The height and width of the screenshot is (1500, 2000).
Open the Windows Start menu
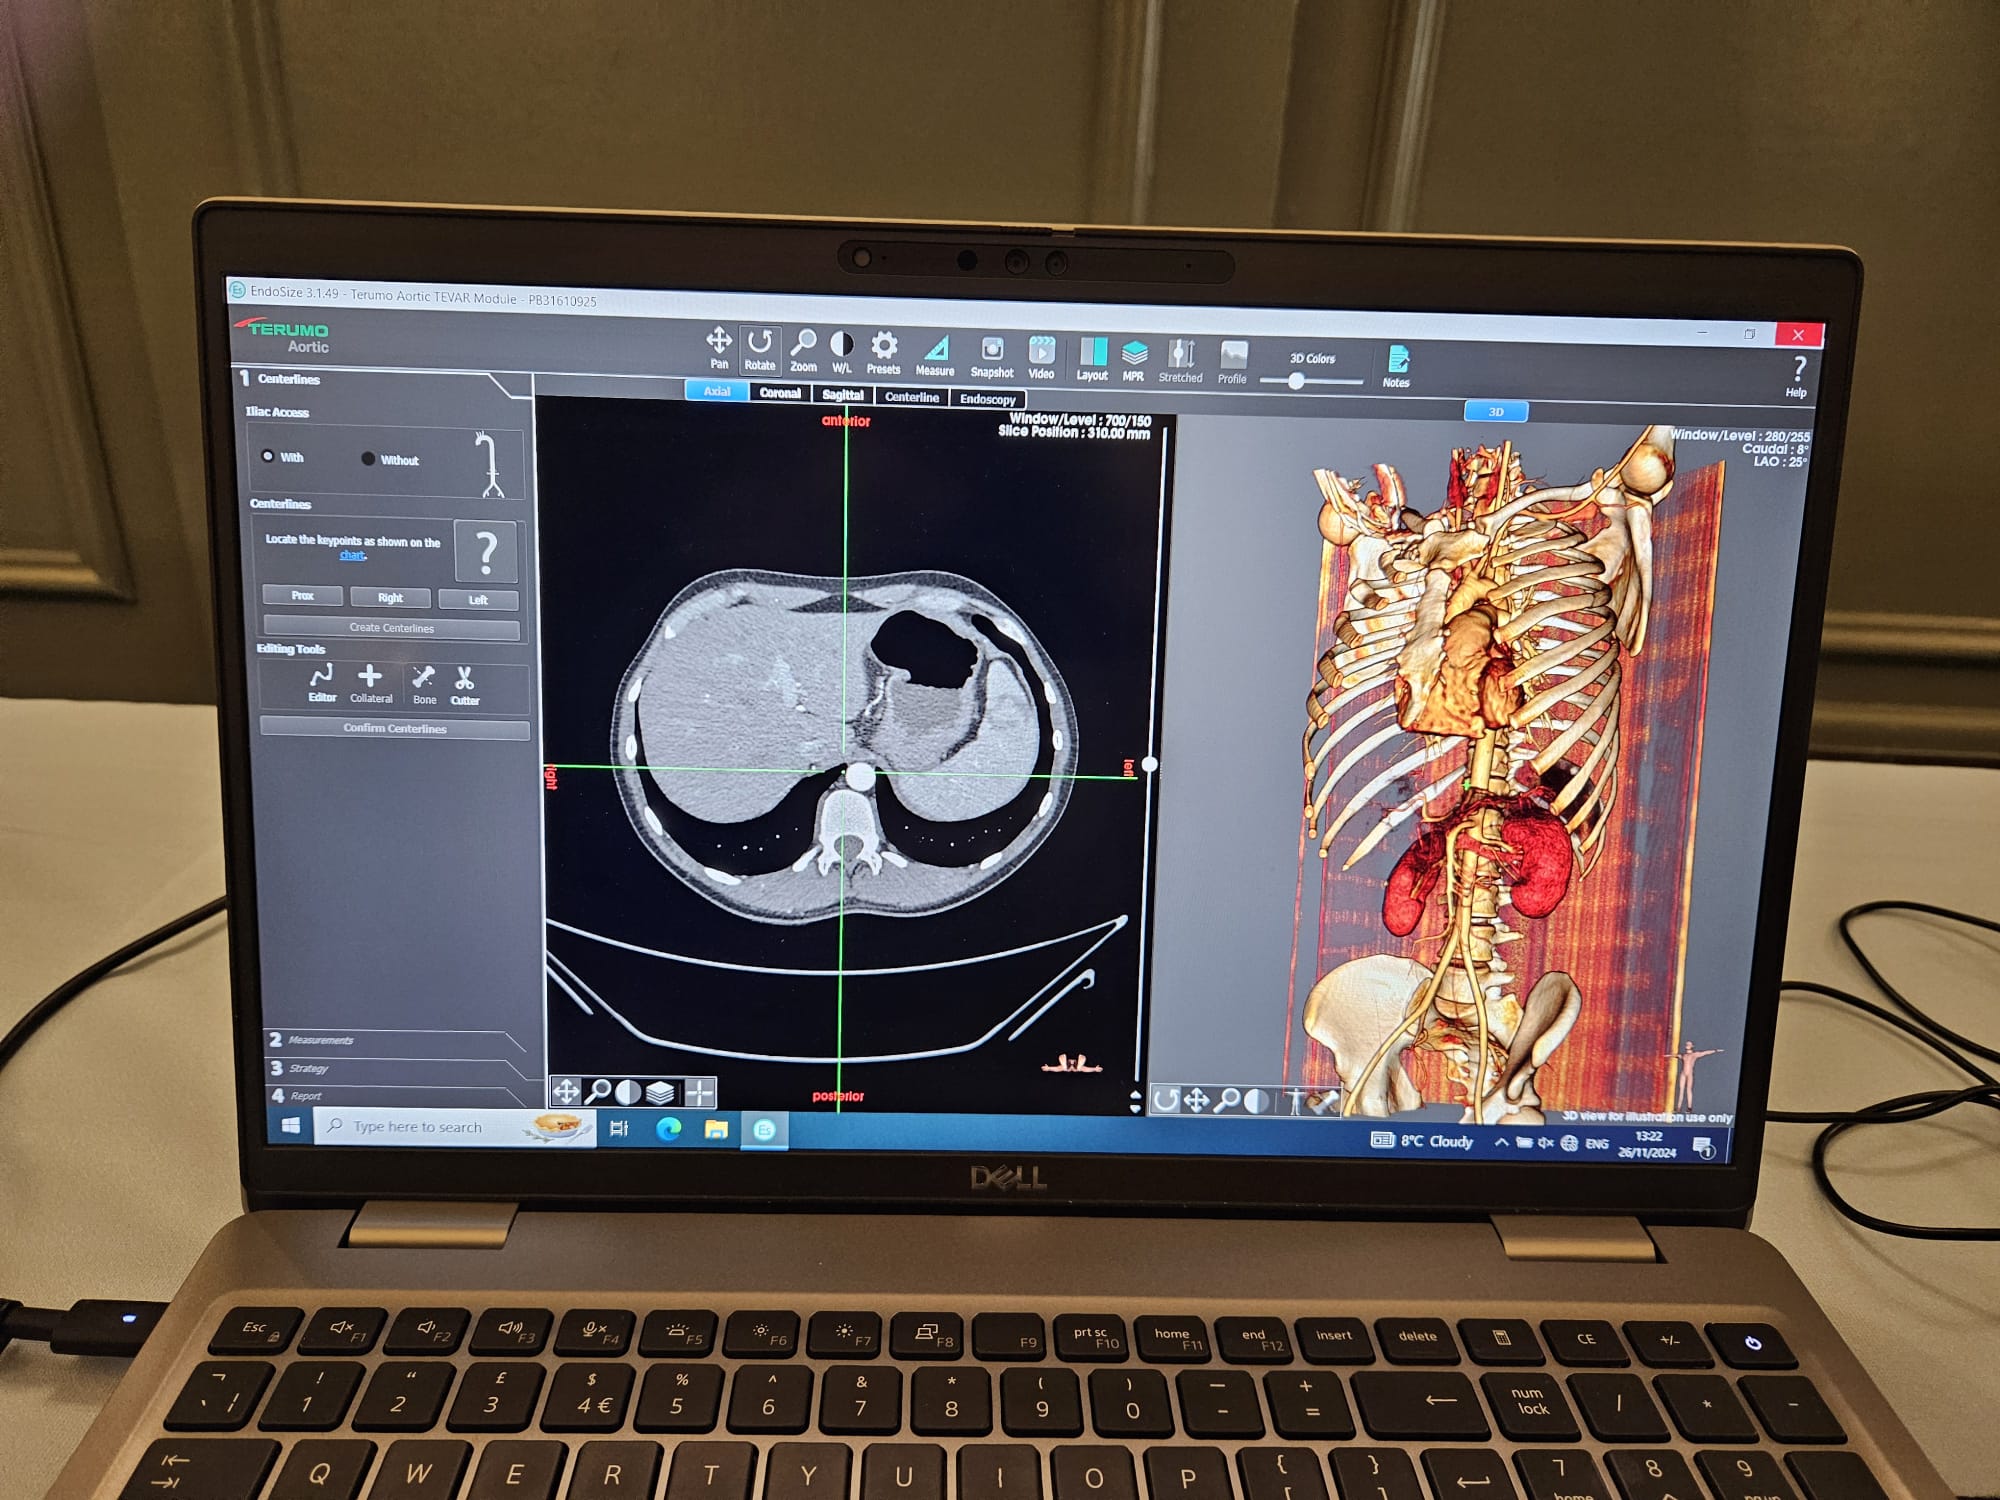[291, 1125]
